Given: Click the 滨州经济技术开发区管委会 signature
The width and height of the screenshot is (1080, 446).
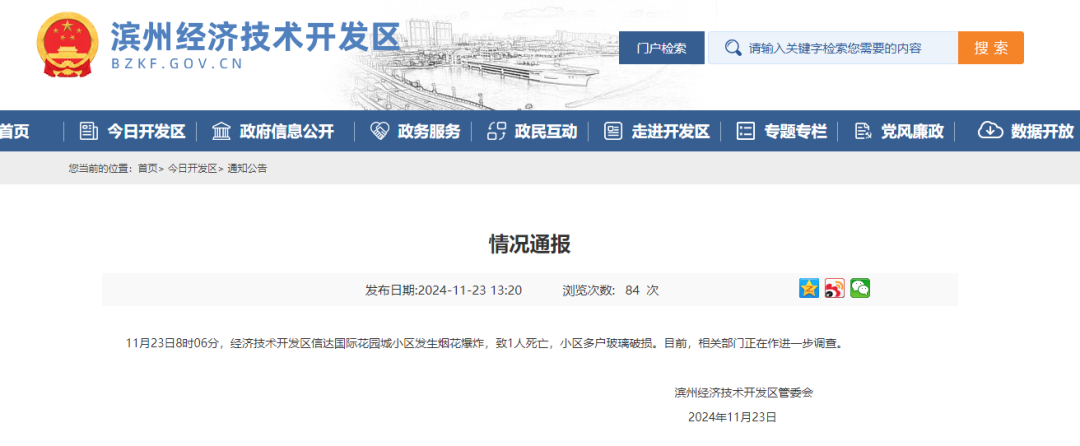Looking at the screenshot, I should [744, 392].
